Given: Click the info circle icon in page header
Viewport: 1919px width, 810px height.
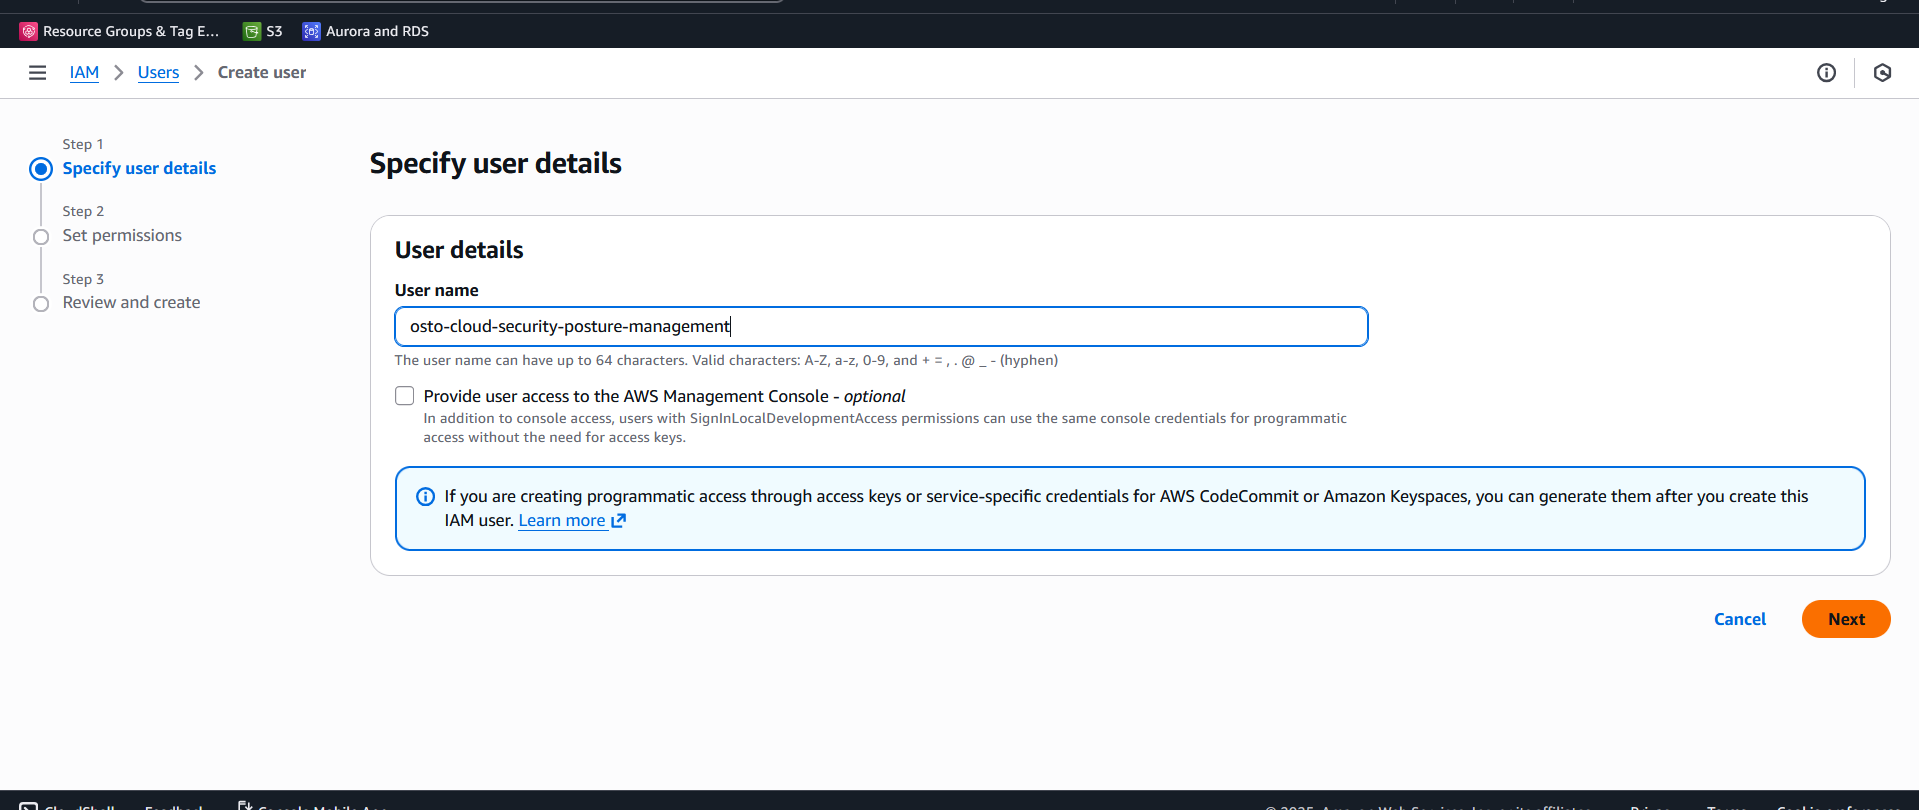Looking at the screenshot, I should 1826,73.
